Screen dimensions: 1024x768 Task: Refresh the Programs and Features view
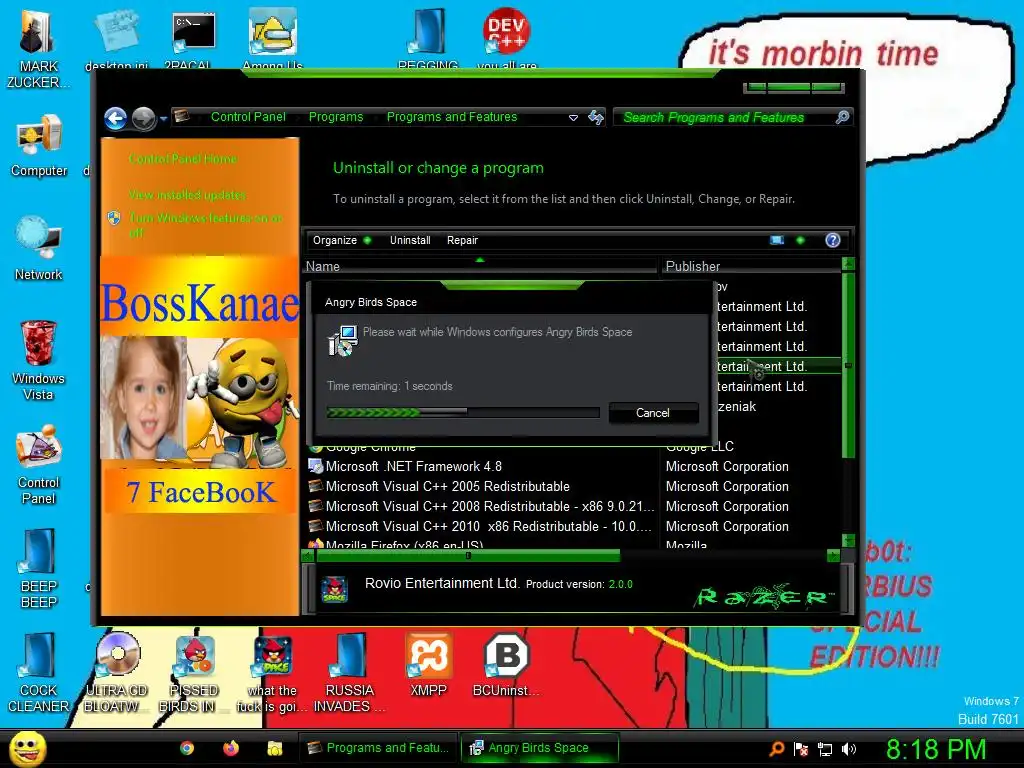coord(596,118)
